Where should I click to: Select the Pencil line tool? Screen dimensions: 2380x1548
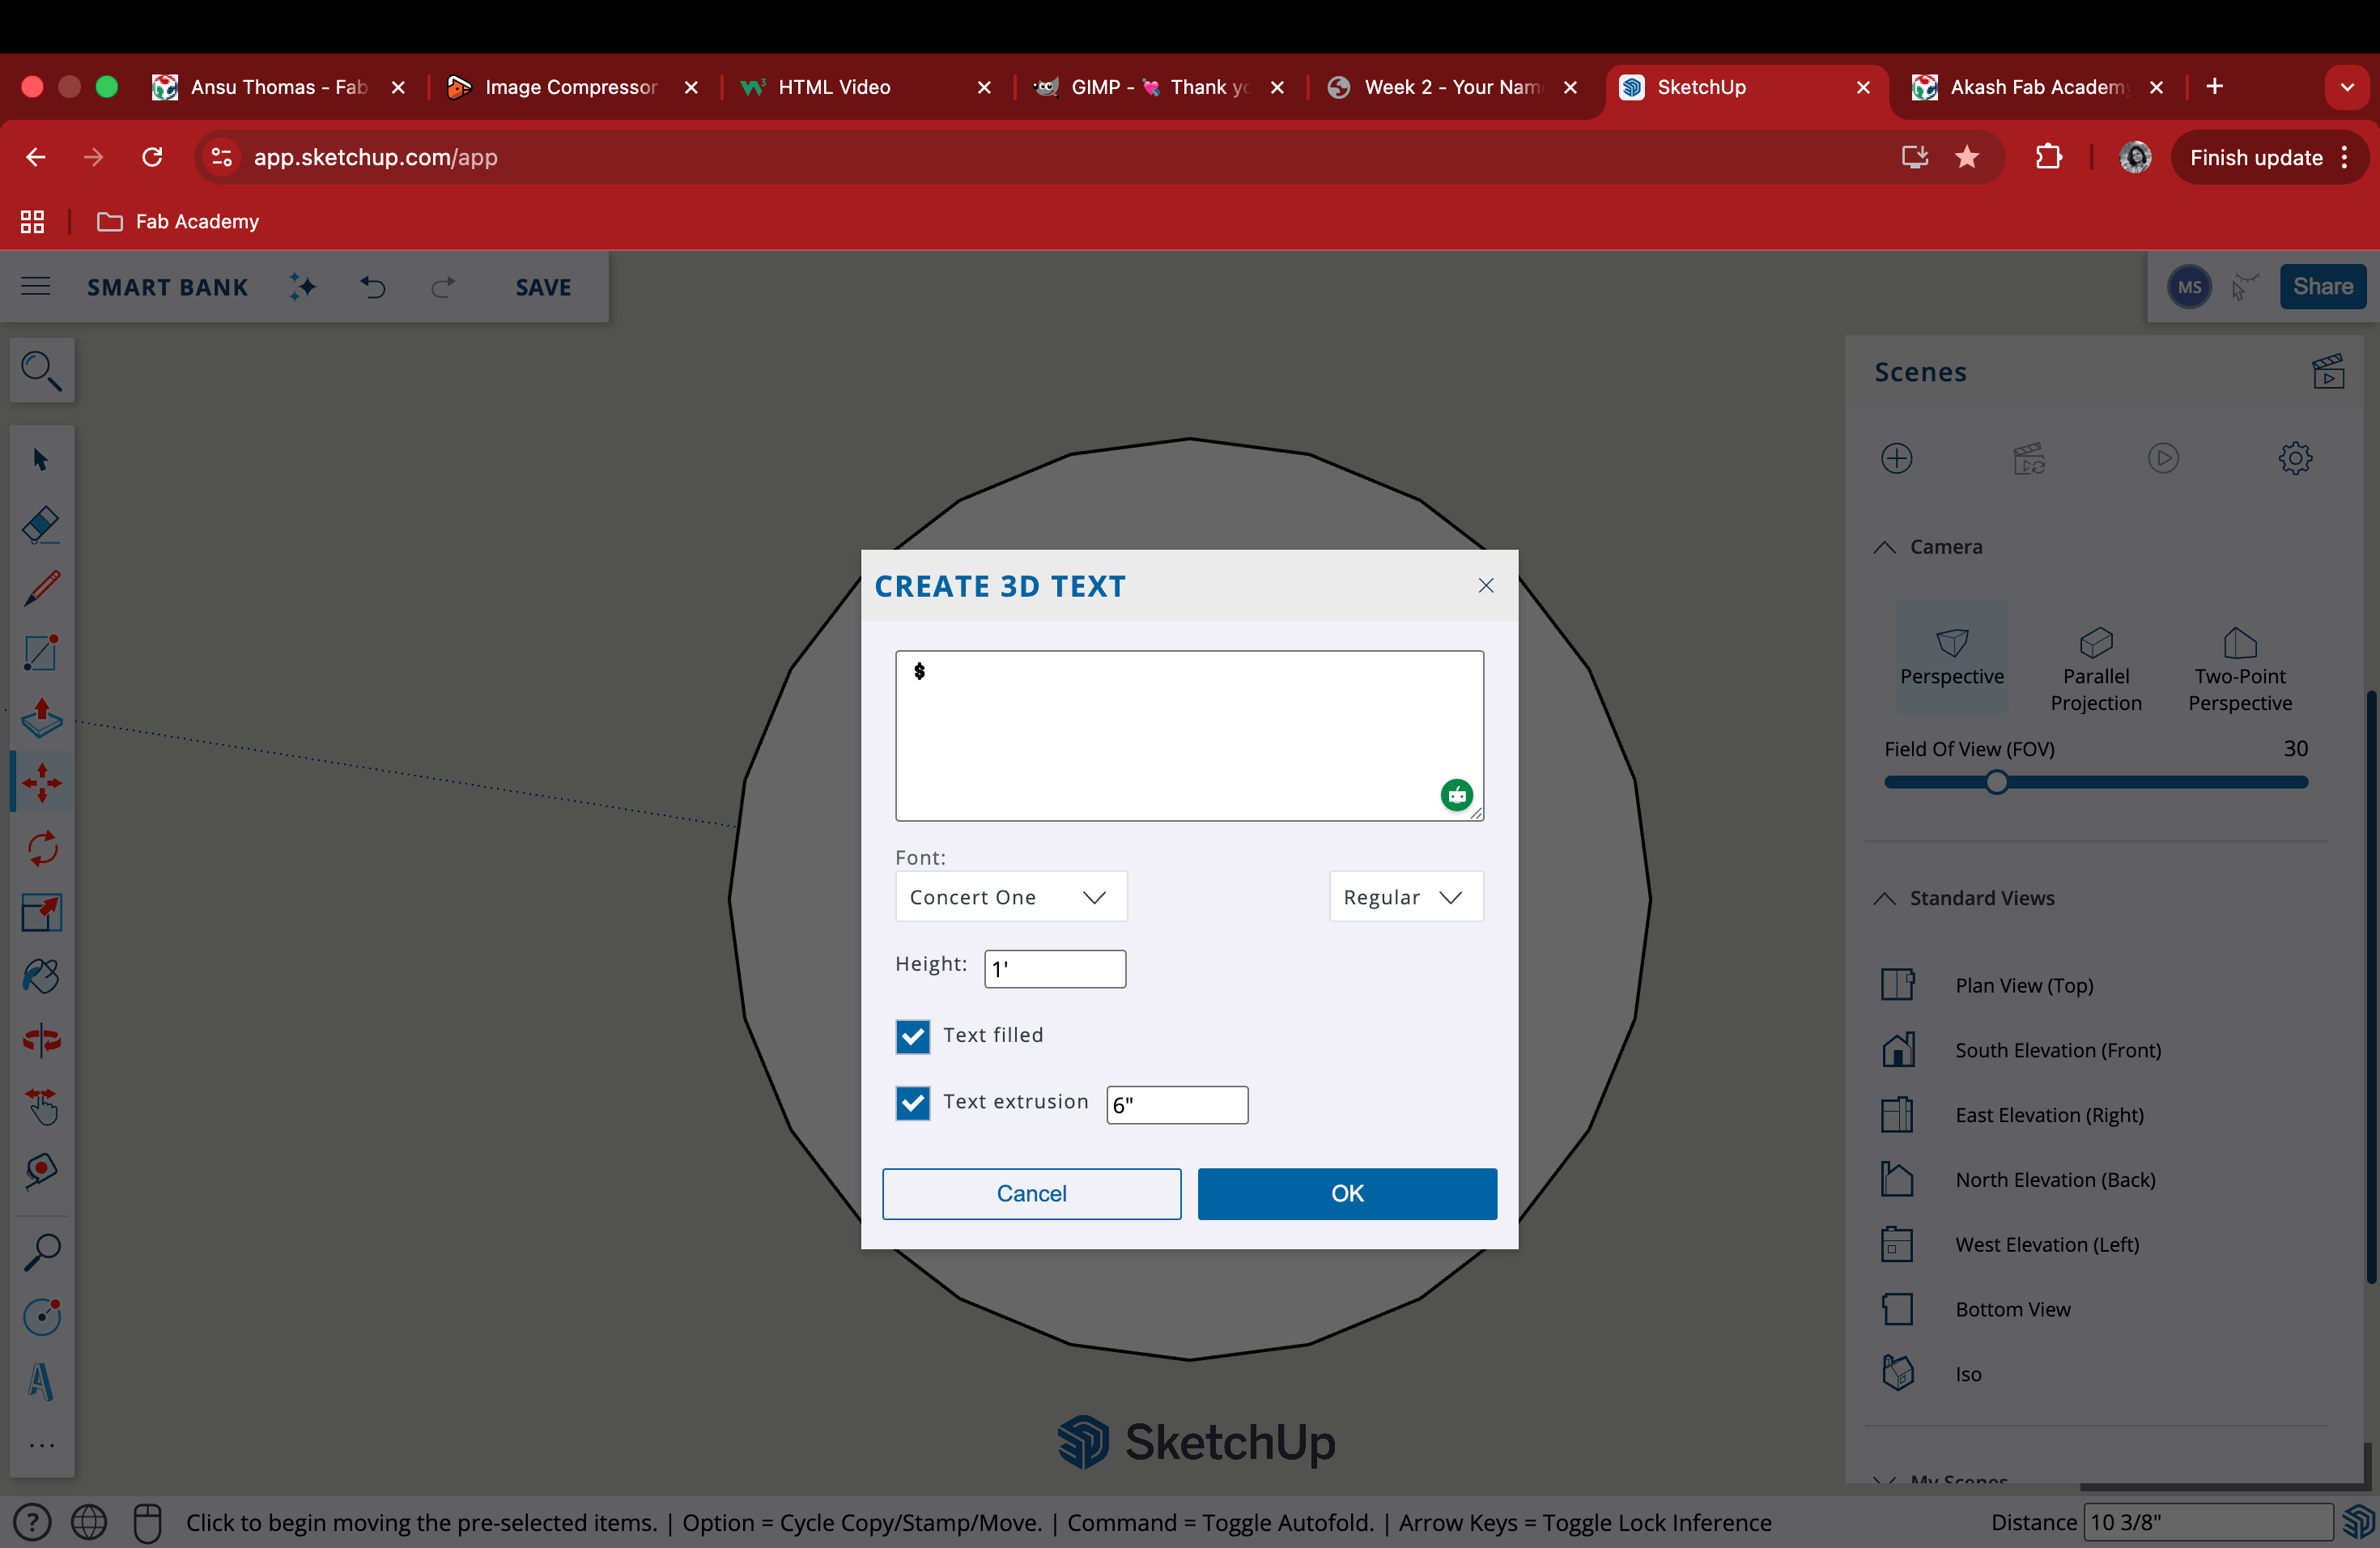[x=41, y=588]
